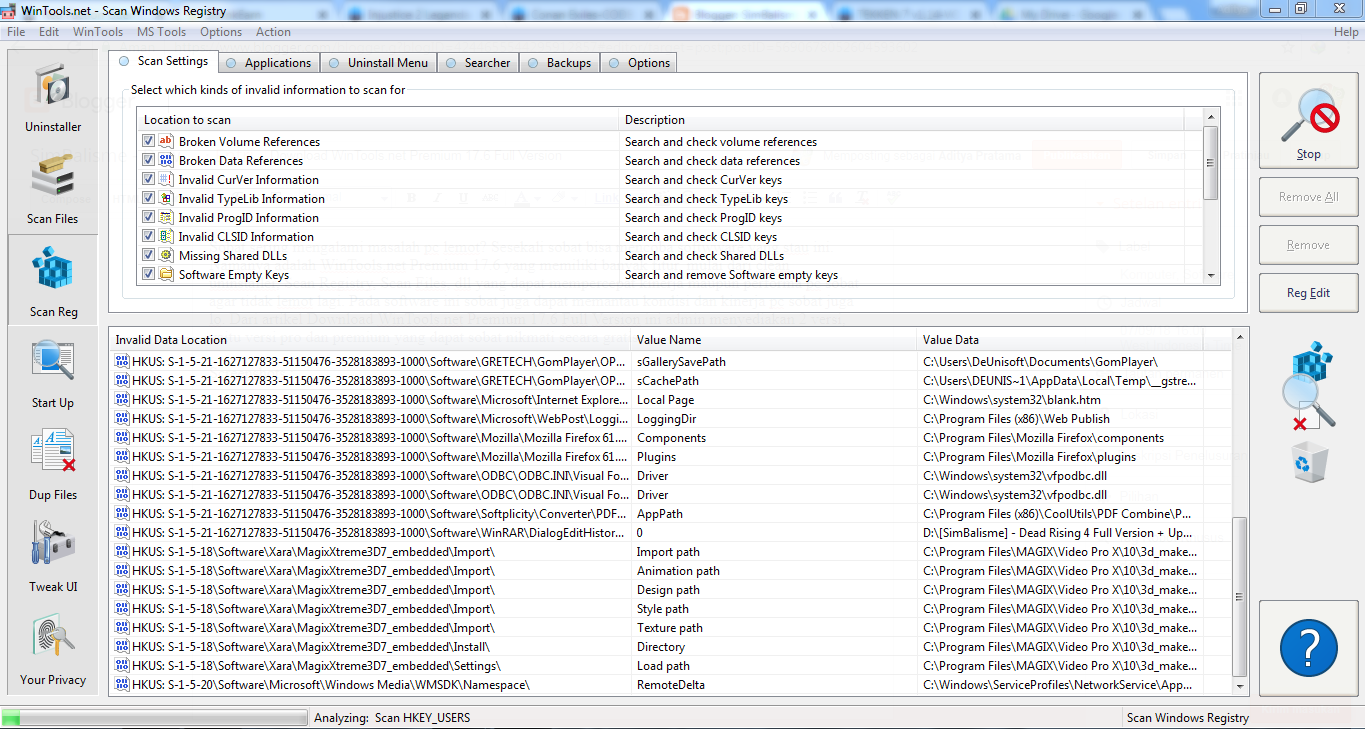Click the Remove All button
The width and height of the screenshot is (1365, 729).
point(1308,197)
